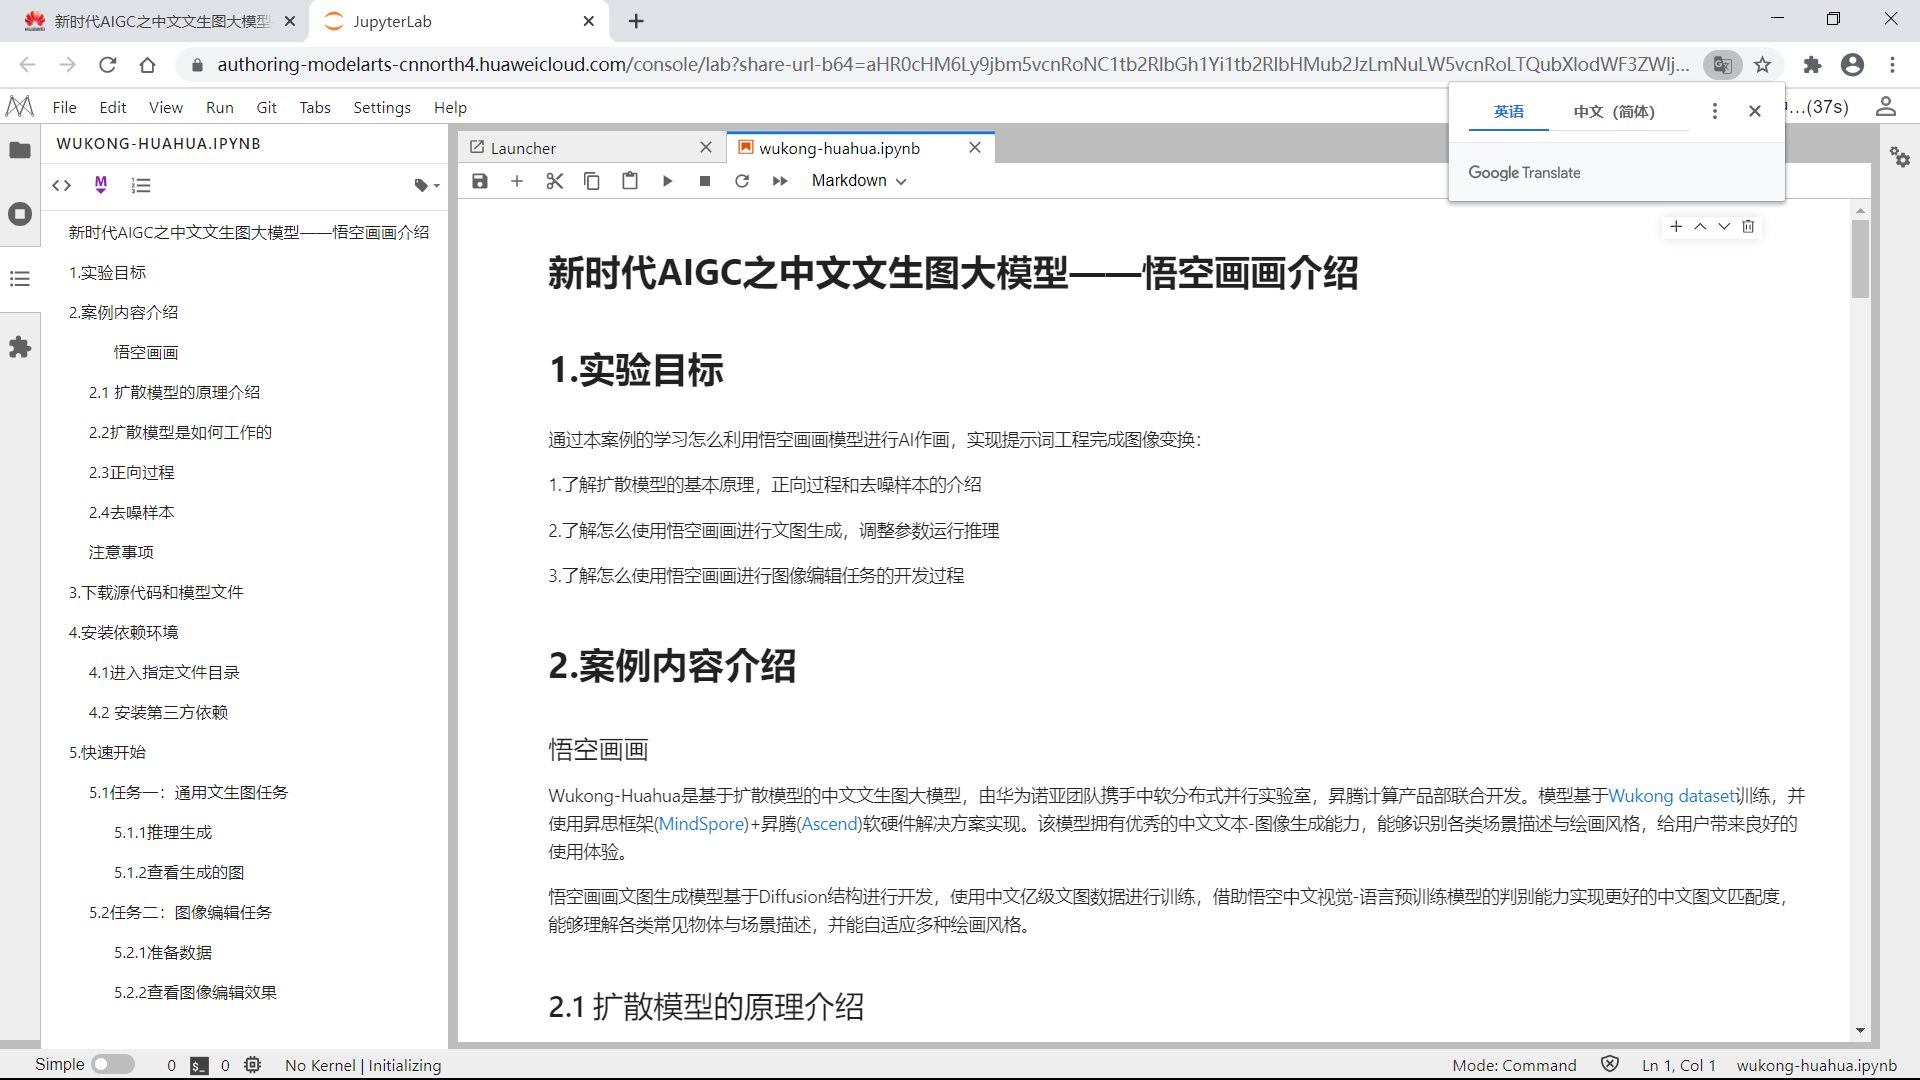1920x1080 pixels.
Task: Select 中文 (简体) in the Google Translate popup
Action: coord(1614,111)
